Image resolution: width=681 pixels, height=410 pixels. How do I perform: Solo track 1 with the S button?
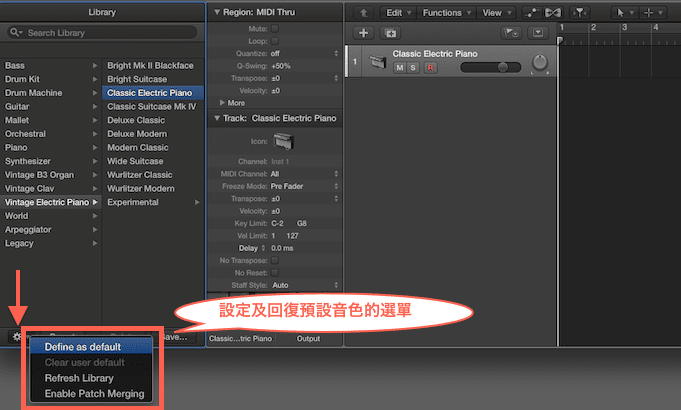click(x=413, y=68)
